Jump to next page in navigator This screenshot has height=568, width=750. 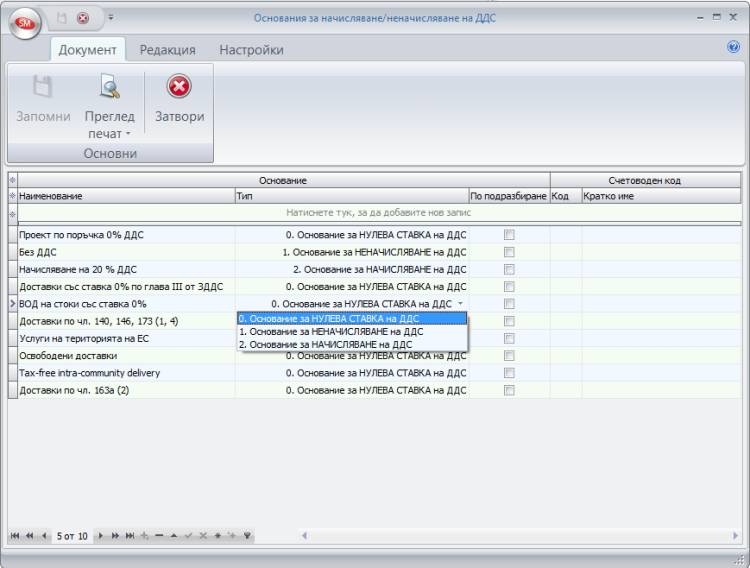pos(115,535)
